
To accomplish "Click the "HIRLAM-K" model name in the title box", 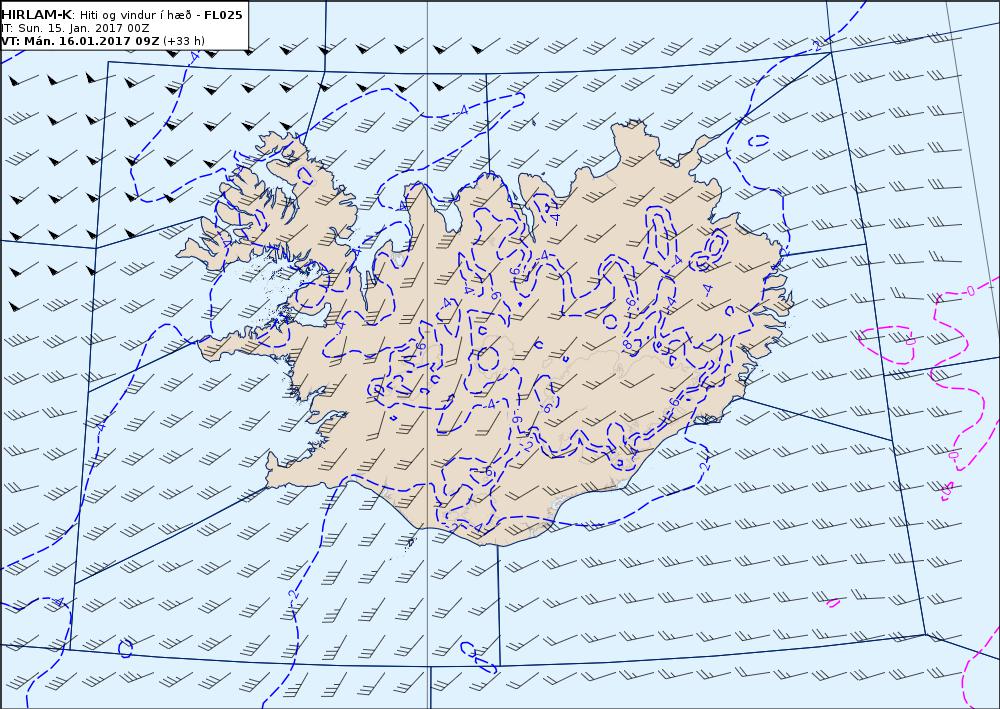I will (x=36, y=15).
